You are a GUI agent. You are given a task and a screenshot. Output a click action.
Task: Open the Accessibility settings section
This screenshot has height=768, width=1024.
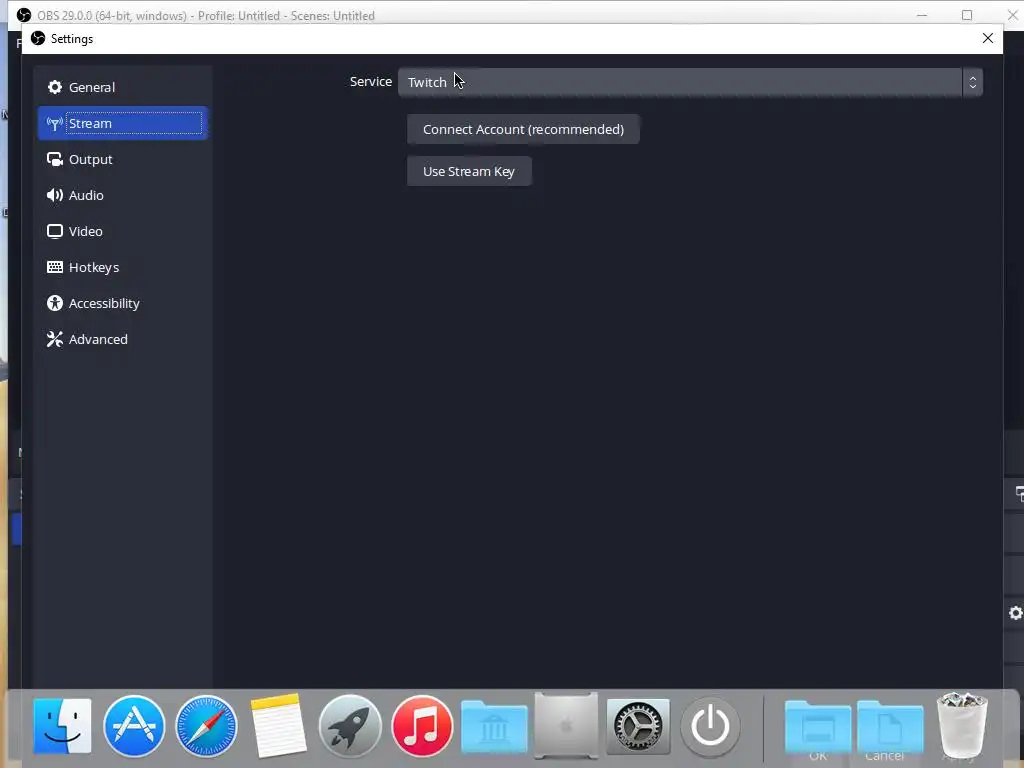click(x=123, y=303)
